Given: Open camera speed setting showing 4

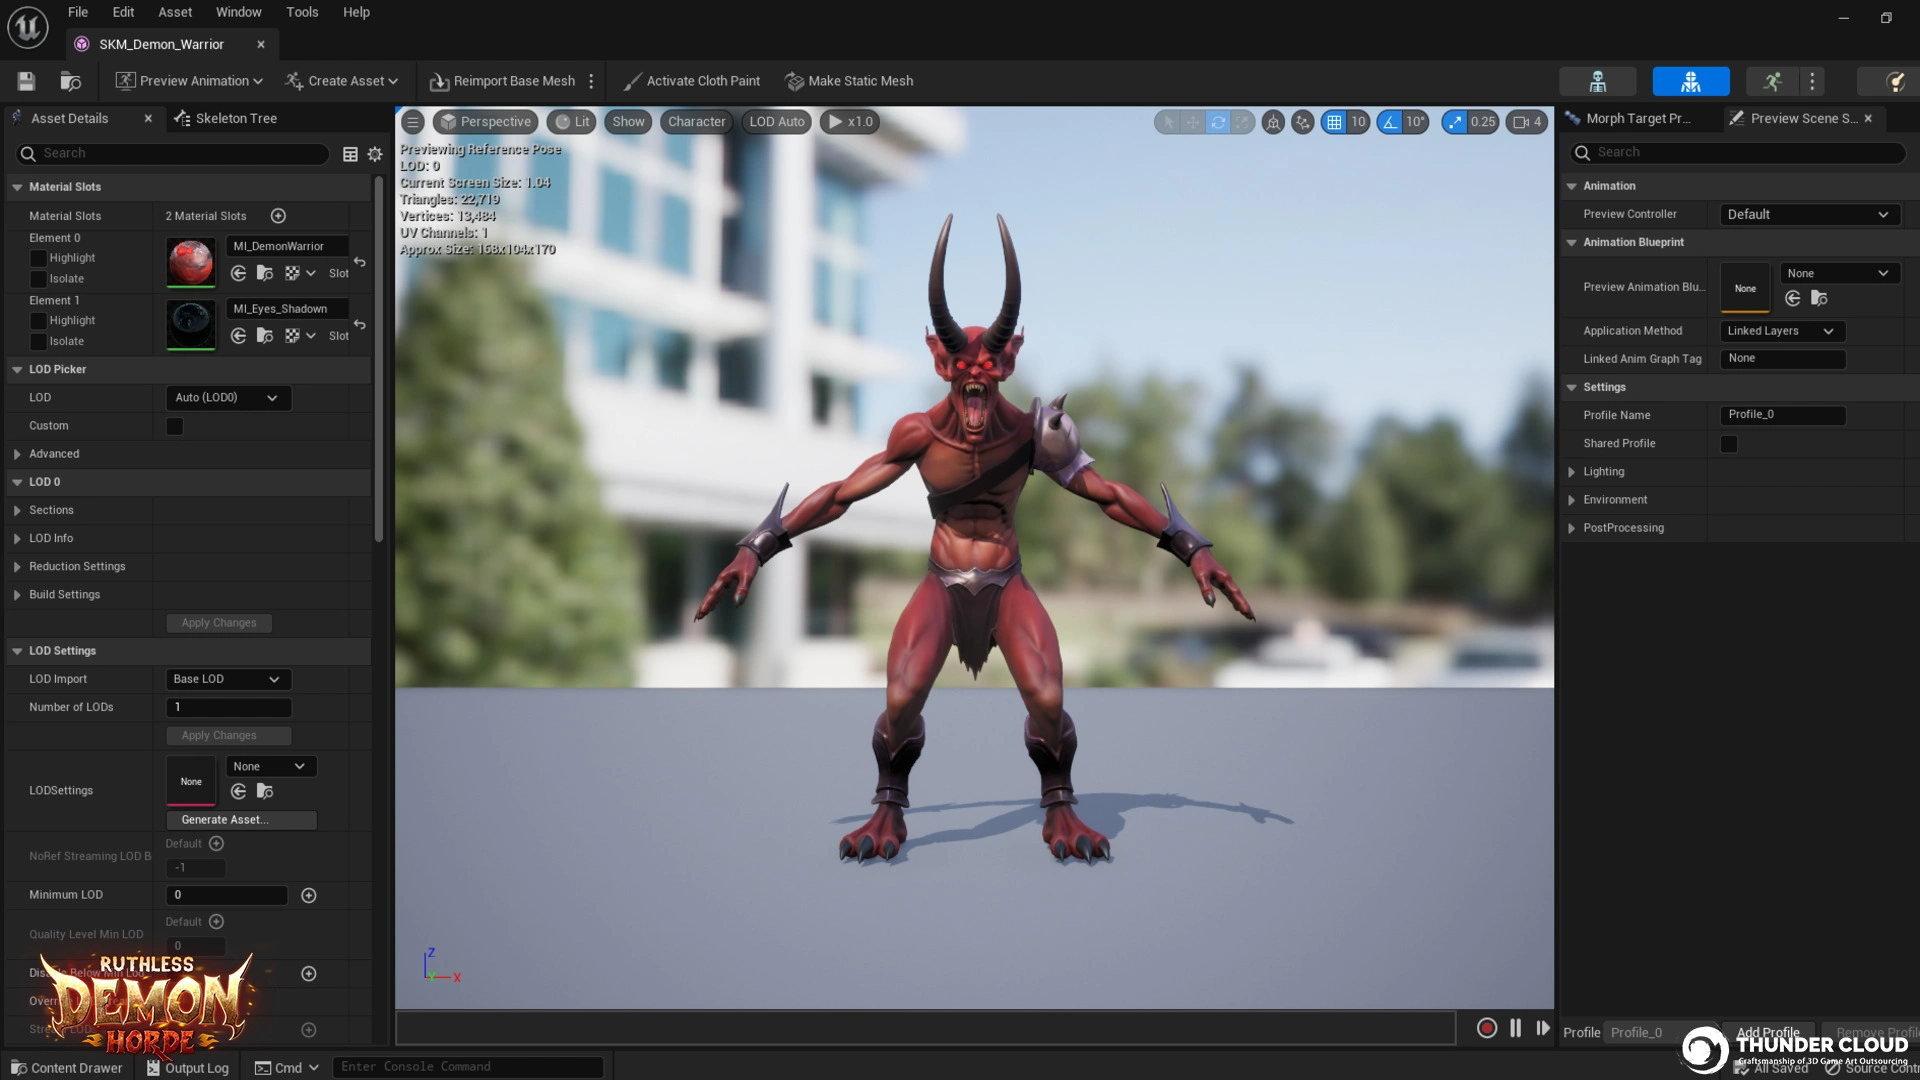Looking at the screenshot, I should click(x=1527, y=122).
